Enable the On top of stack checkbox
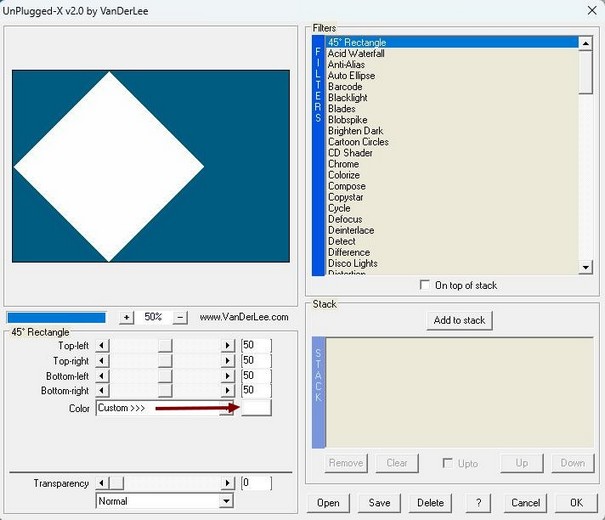This screenshot has height=520, width=605. (x=427, y=286)
